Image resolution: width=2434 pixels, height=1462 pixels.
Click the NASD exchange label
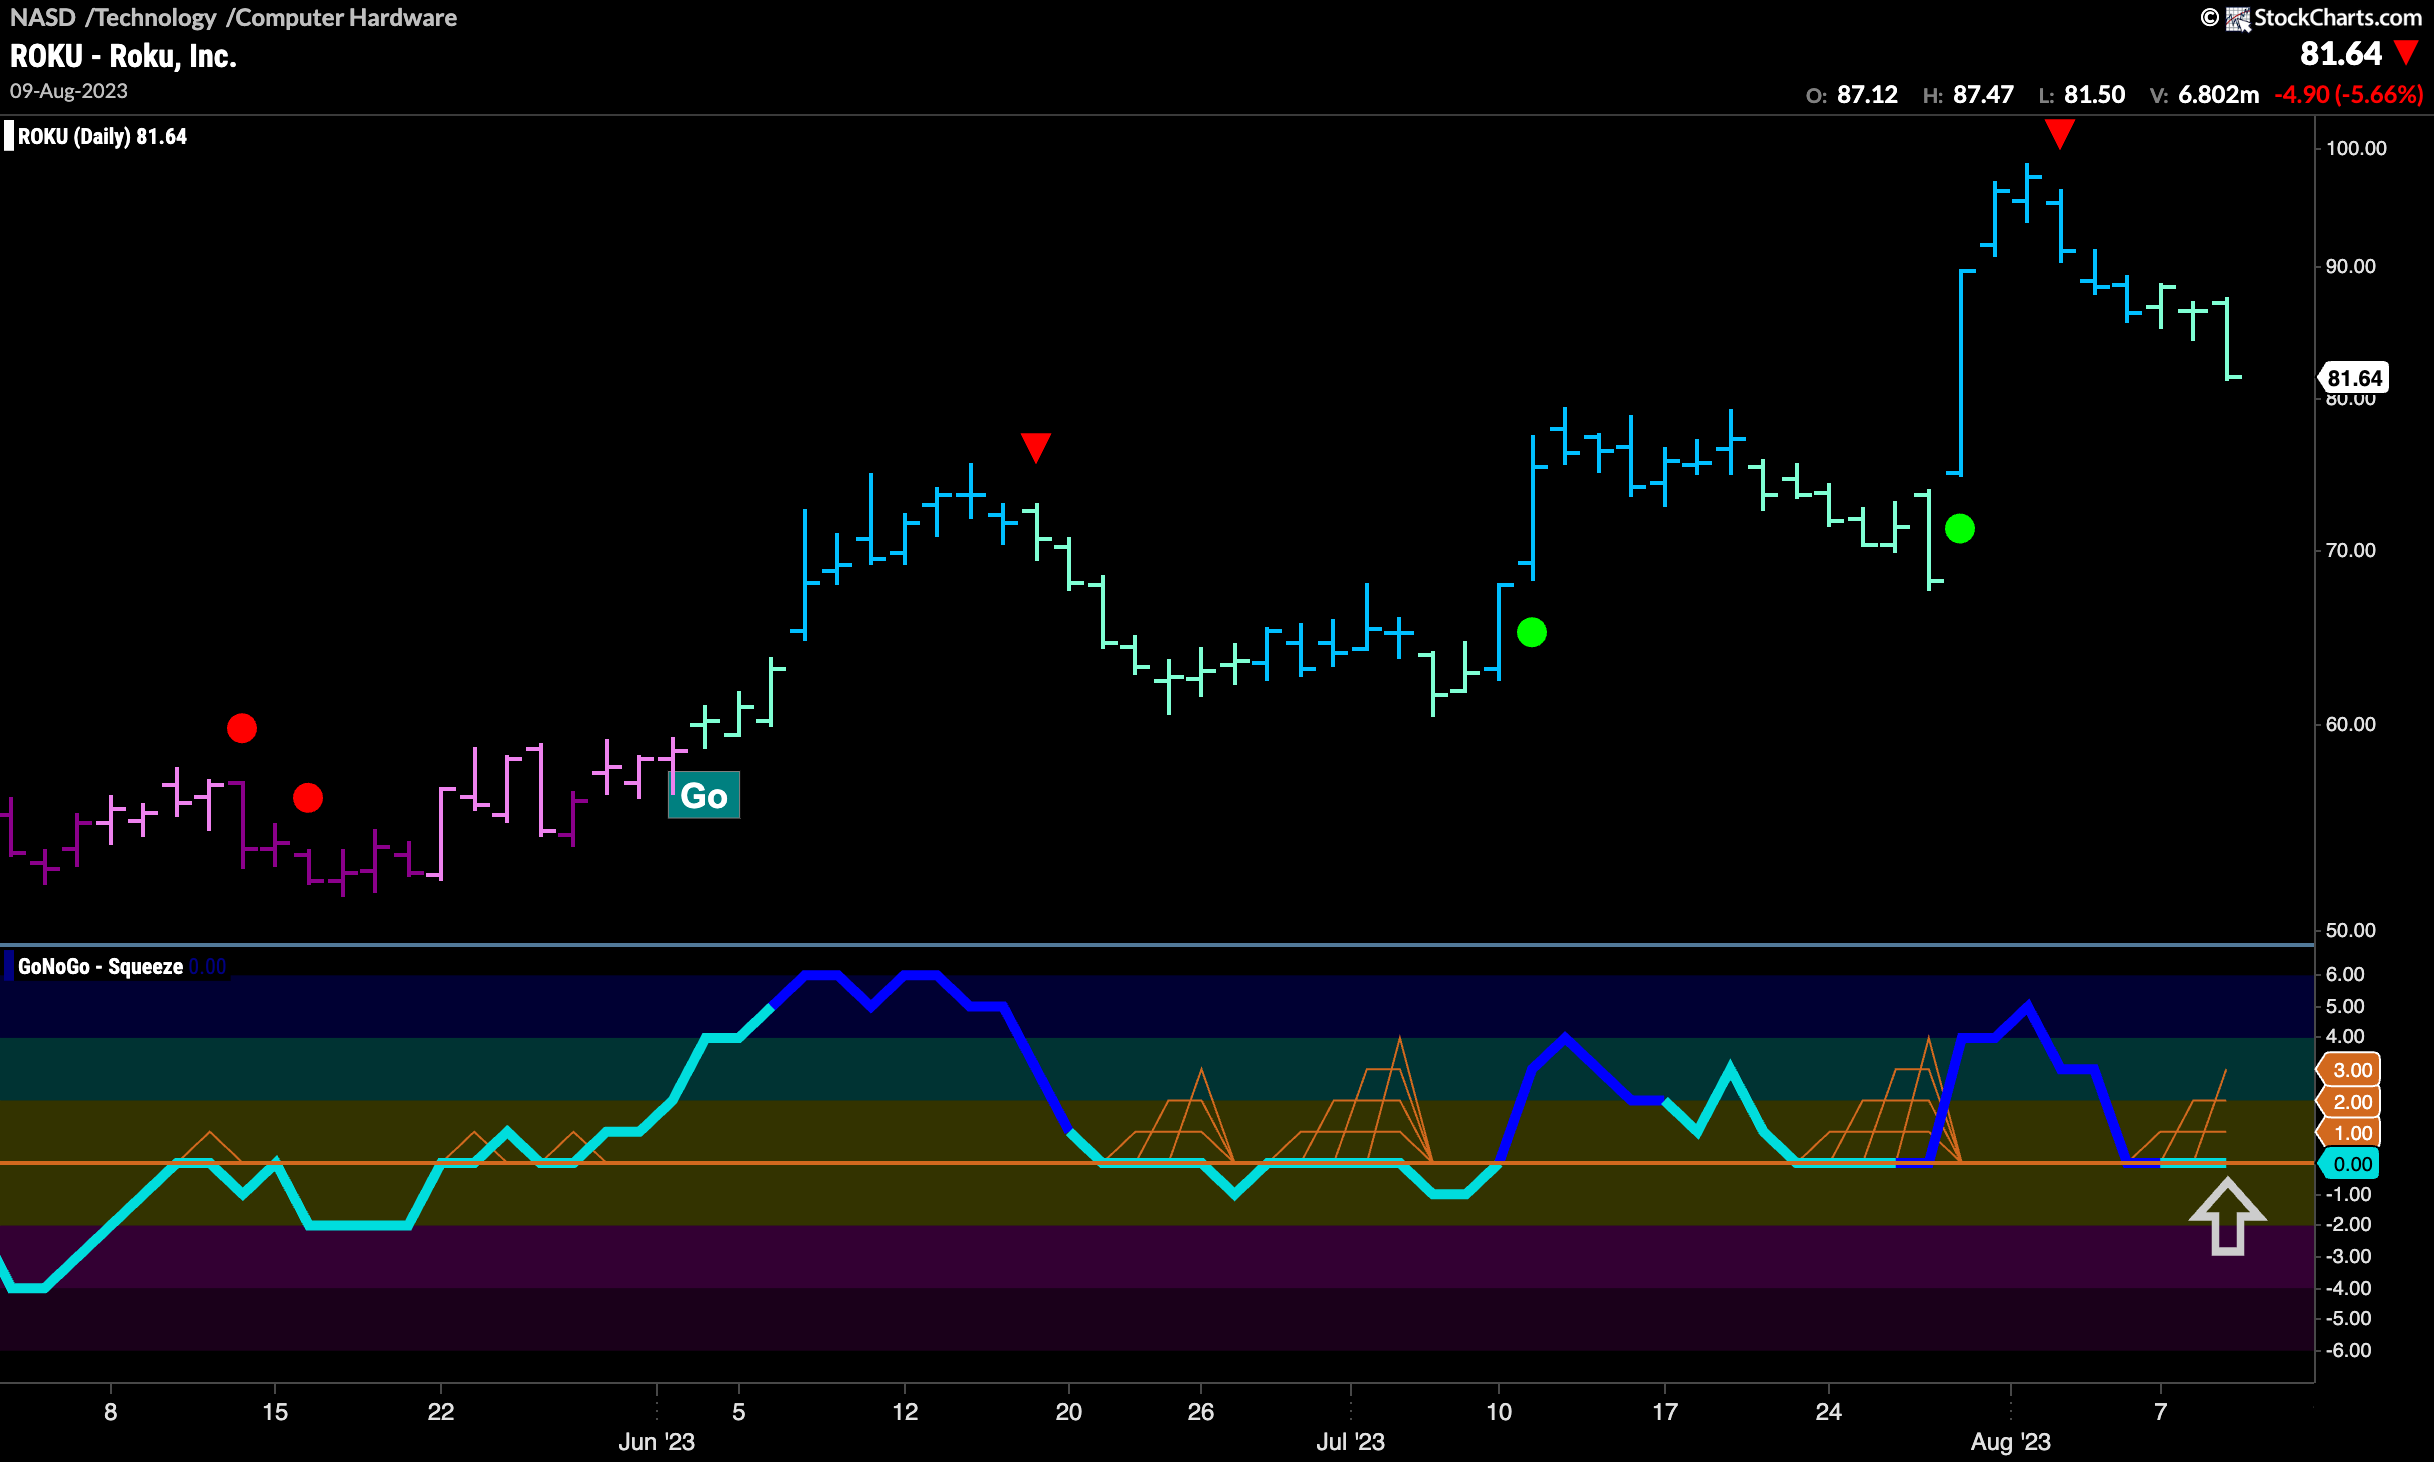(43, 17)
